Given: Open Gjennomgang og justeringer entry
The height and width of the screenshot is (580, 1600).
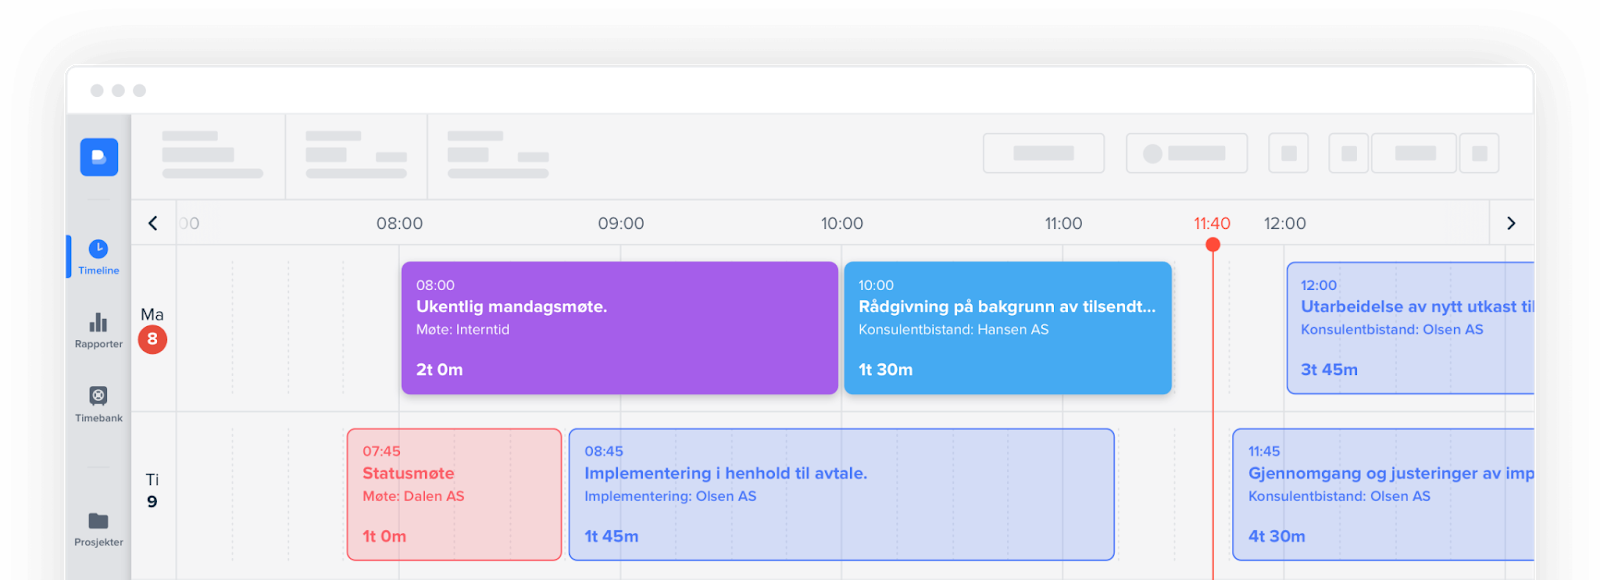Looking at the screenshot, I should [1384, 495].
